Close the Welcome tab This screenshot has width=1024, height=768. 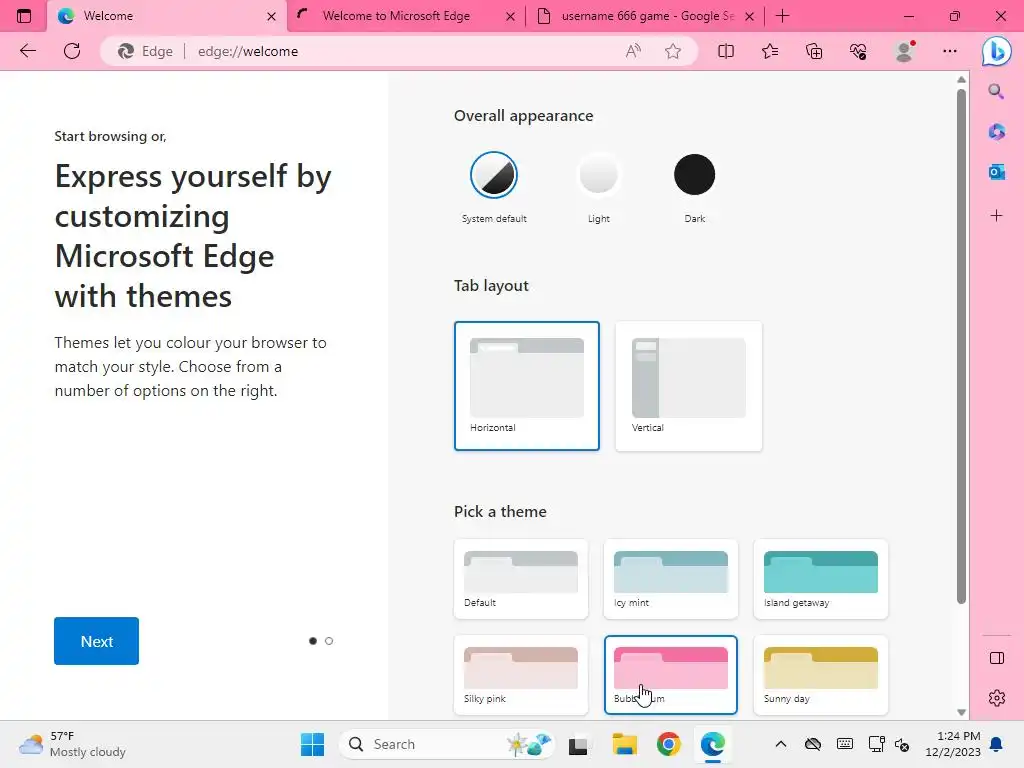271,16
